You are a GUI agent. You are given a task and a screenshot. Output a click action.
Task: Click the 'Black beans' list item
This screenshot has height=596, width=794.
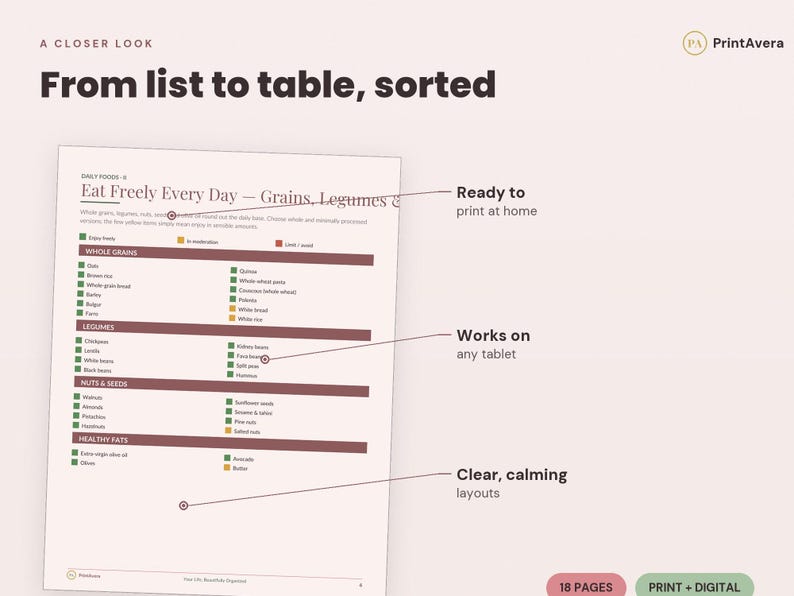(x=93, y=370)
